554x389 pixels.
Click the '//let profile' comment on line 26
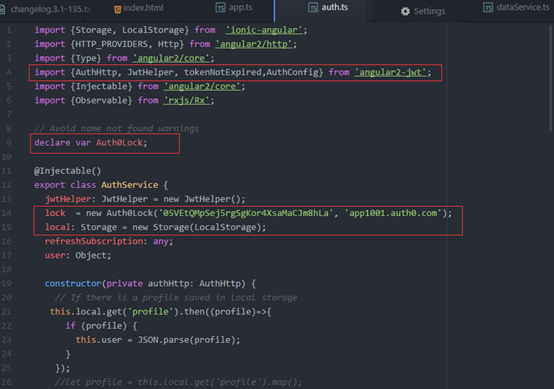pyautogui.click(x=178, y=382)
